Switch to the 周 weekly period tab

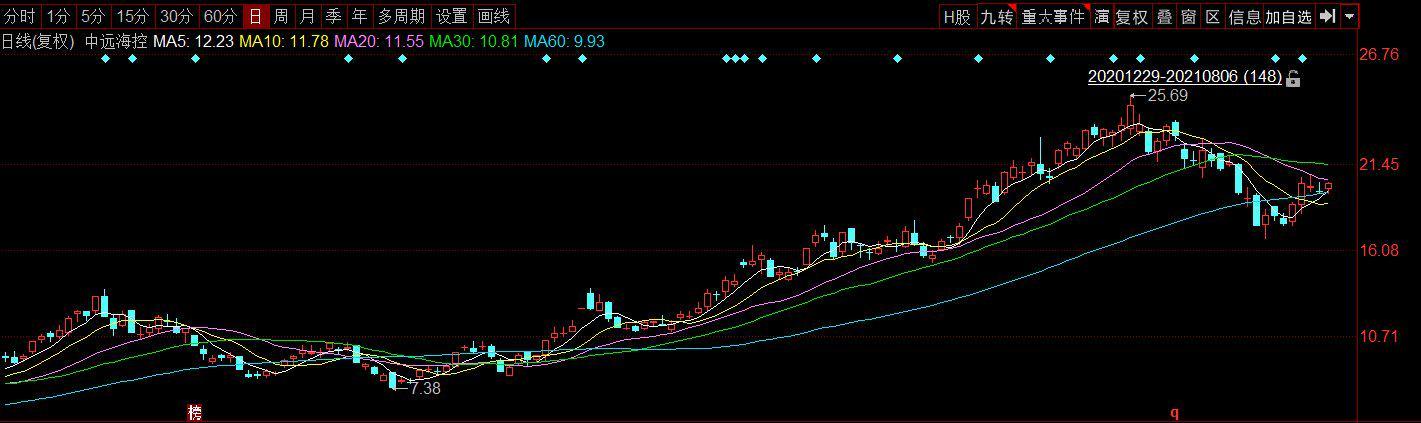pos(282,16)
